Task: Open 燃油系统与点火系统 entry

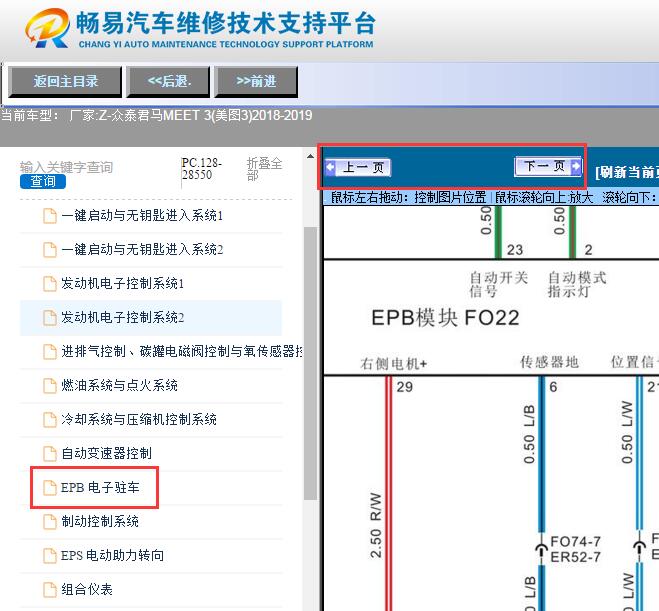Action: [119, 385]
